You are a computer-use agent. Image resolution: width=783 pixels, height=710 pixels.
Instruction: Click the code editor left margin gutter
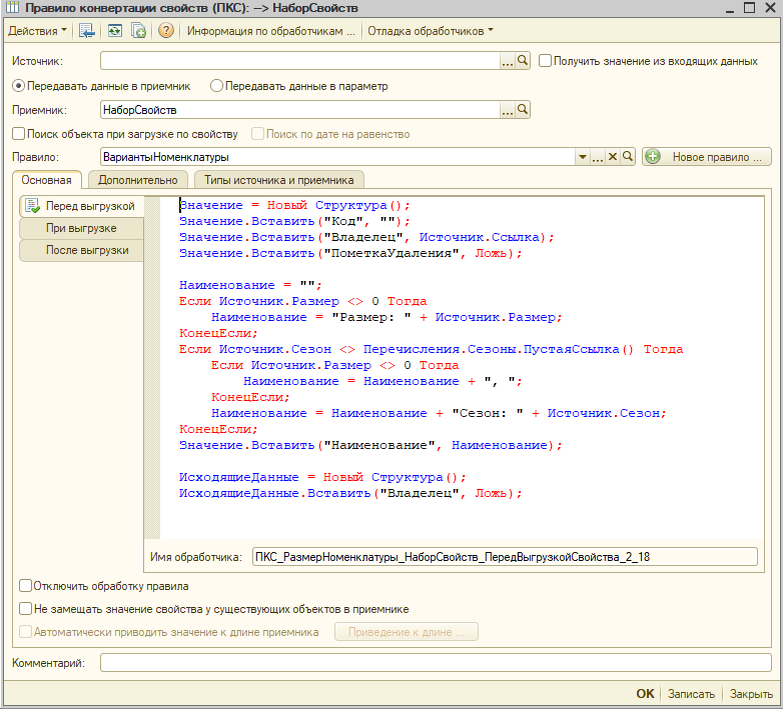(152, 367)
